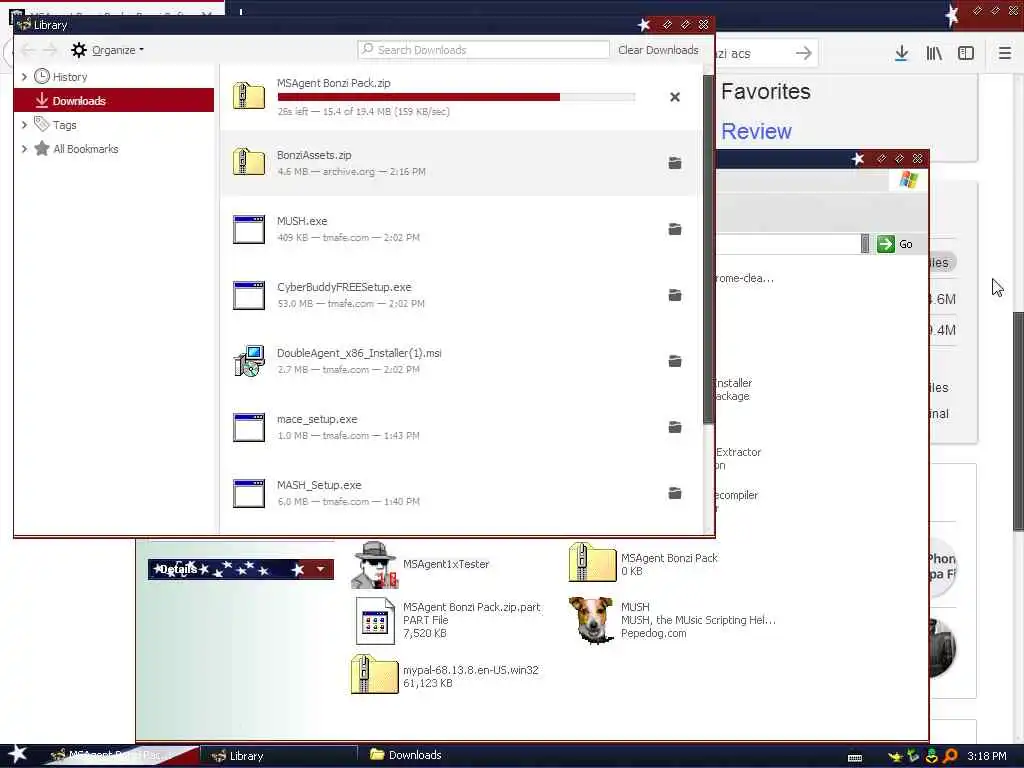Click the Windows flag logo in Explorer
This screenshot has height=768, width=1024.
[908, 180]
